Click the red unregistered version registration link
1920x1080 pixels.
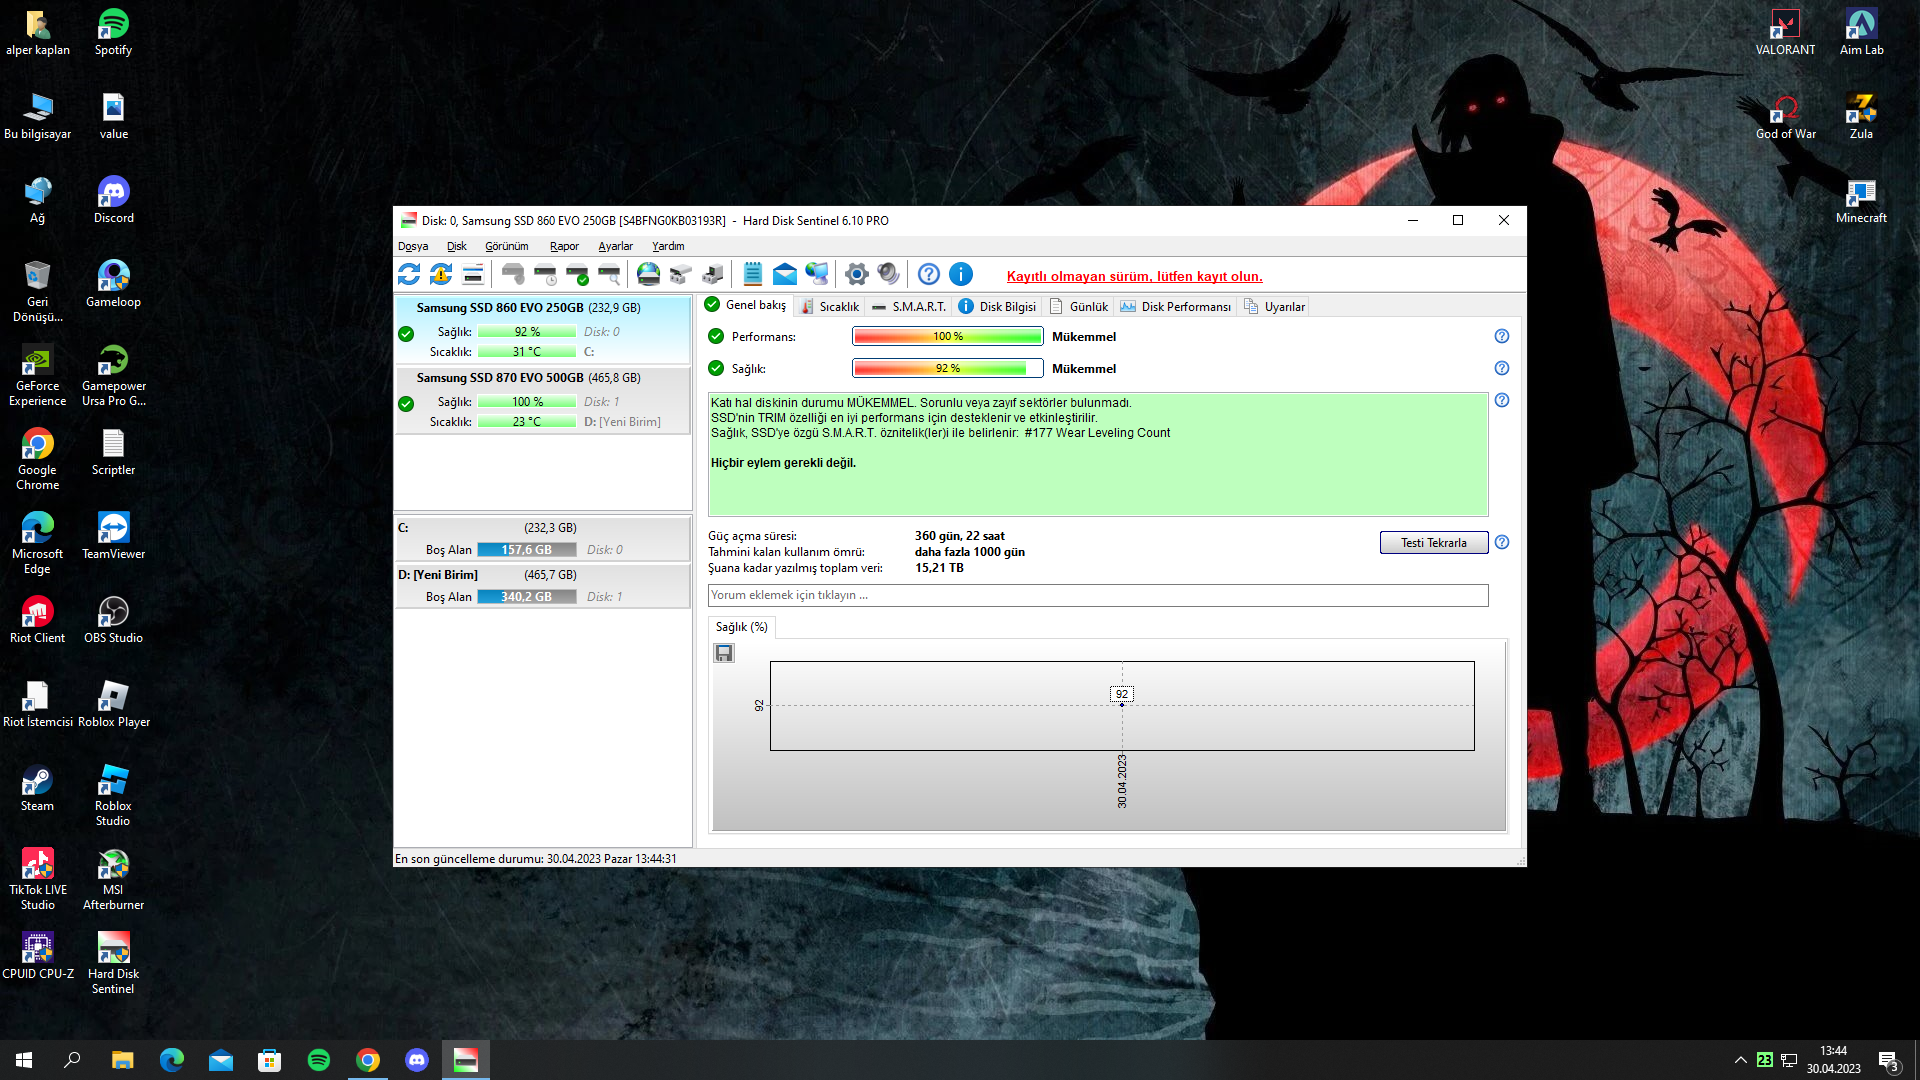pos(1134,277)
